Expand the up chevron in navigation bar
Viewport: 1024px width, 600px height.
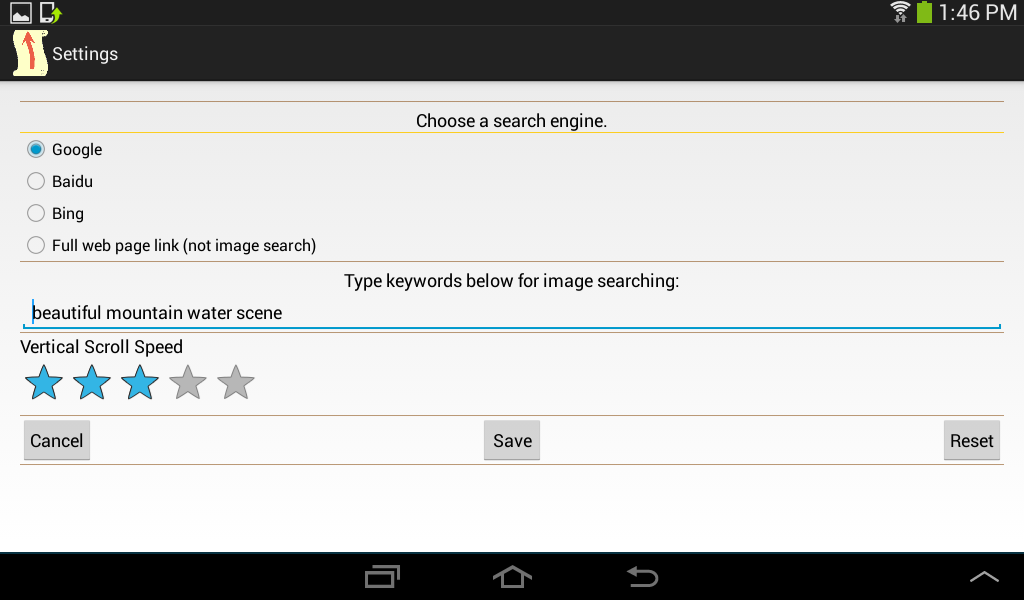pyautogui.click(x=984, y=576)
